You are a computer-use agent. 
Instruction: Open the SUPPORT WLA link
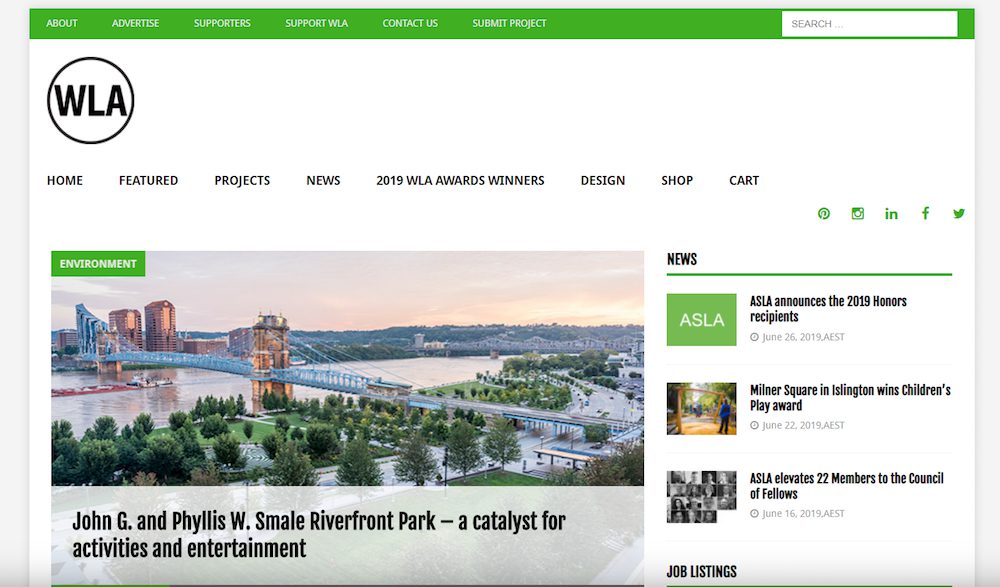316,23
